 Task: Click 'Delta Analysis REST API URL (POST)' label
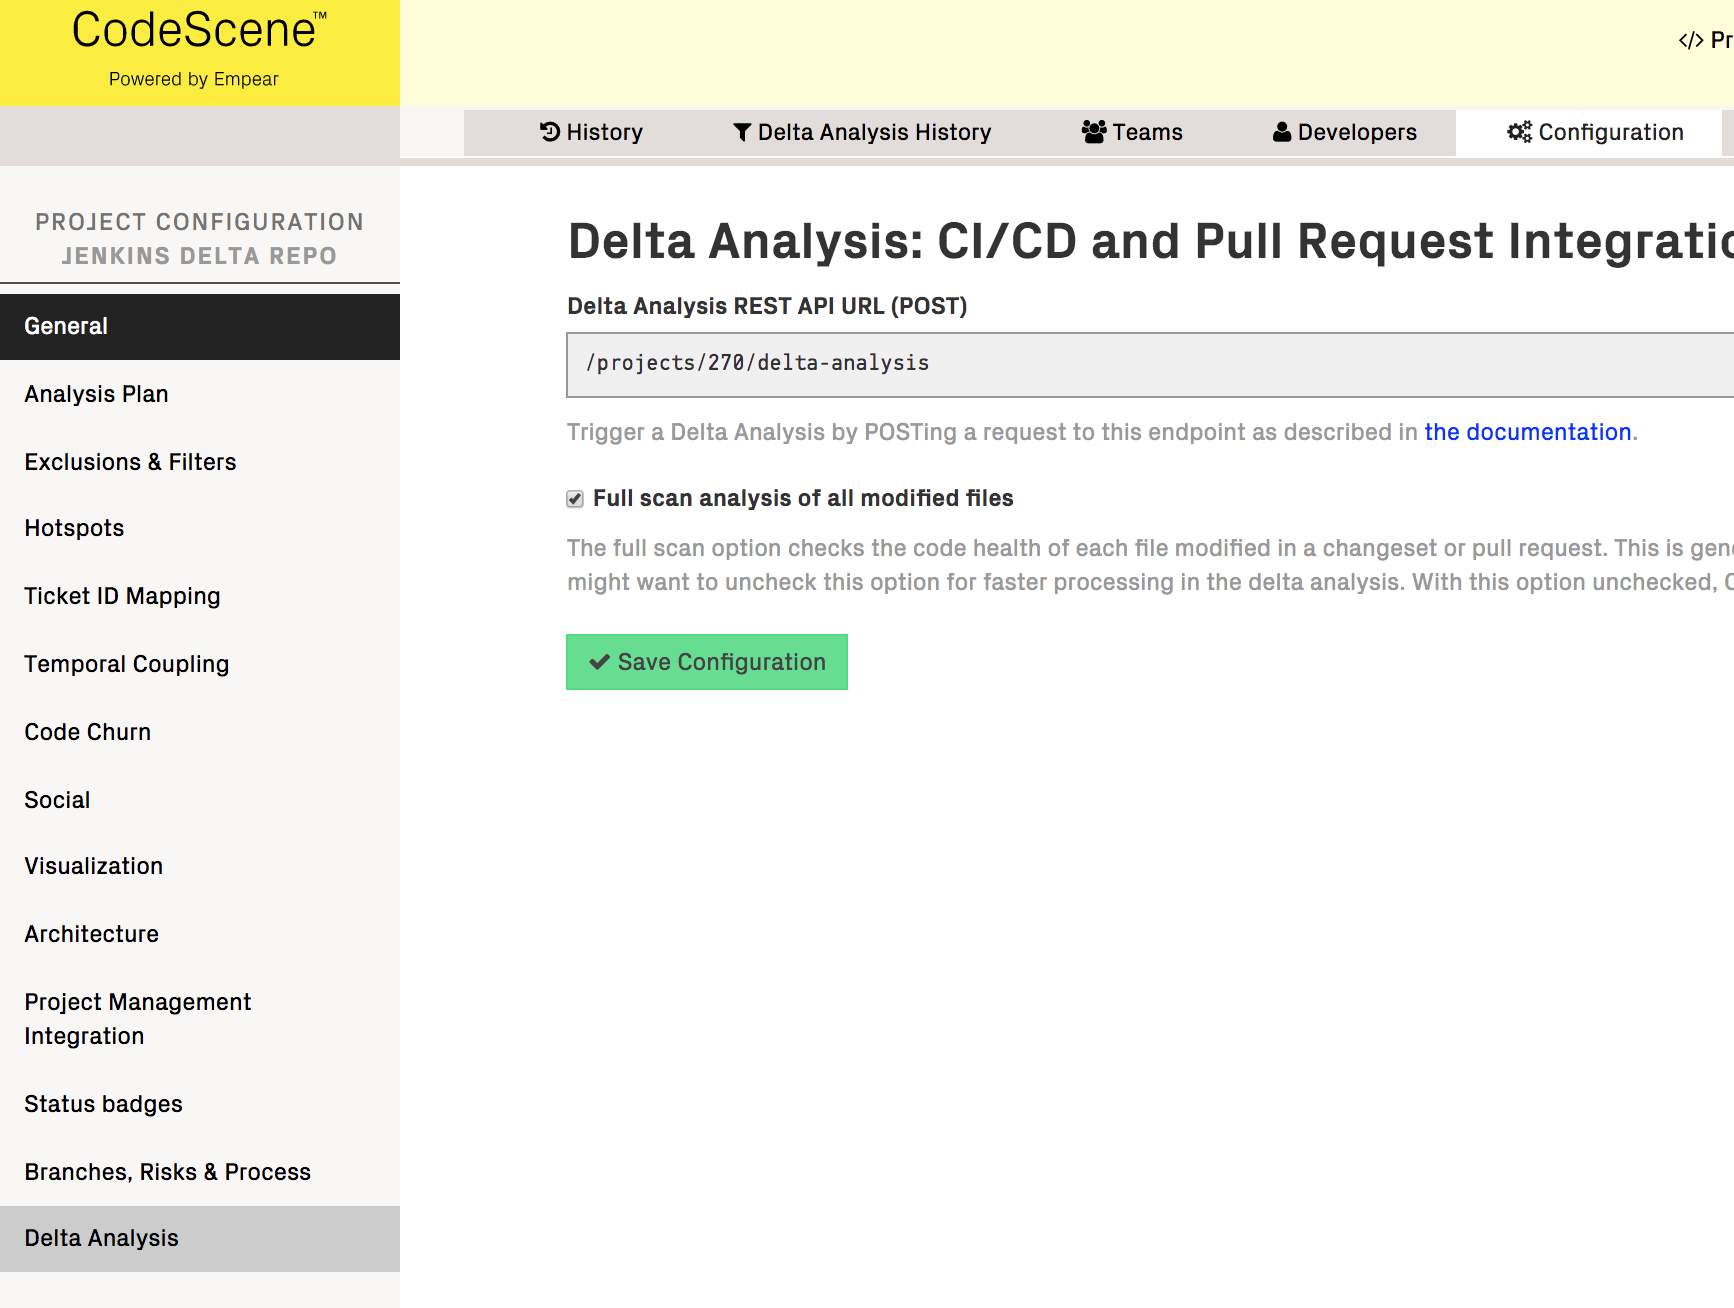tap(767, 306)
